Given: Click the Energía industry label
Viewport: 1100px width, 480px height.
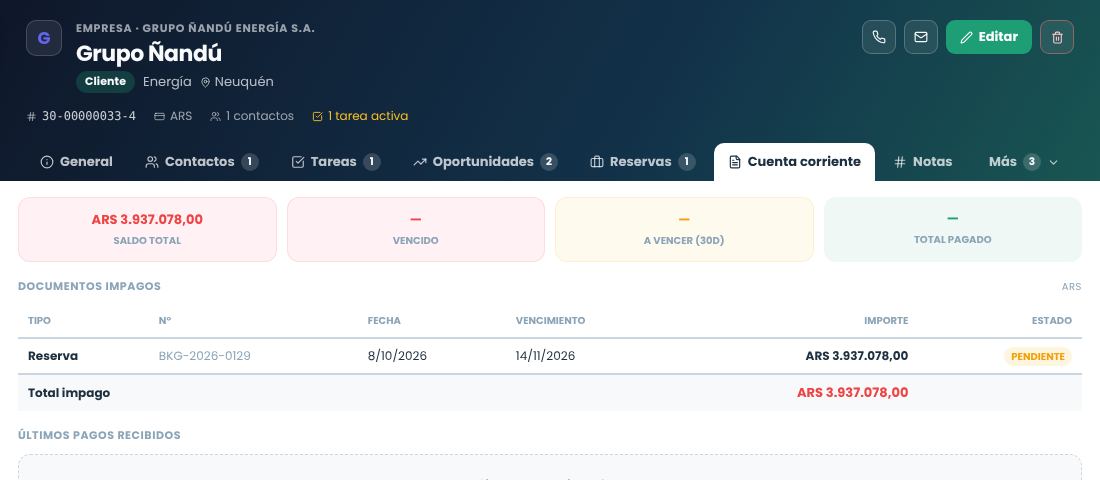Looking at the screenshot, I should (x=167, y=82).
